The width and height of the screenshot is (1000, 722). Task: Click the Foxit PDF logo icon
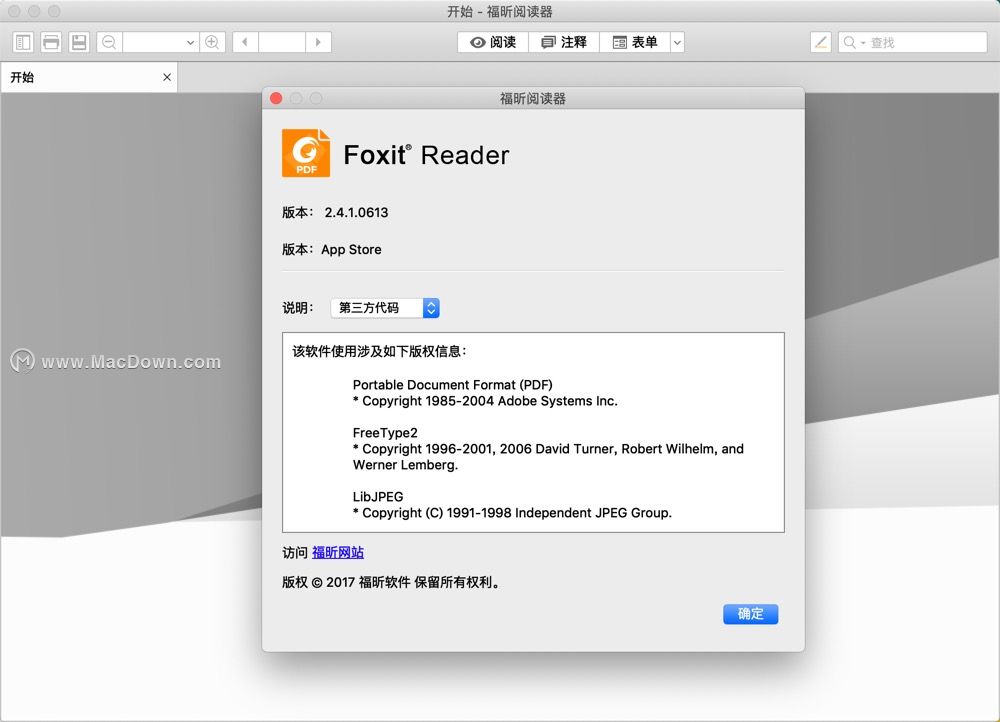click(306, 153)
